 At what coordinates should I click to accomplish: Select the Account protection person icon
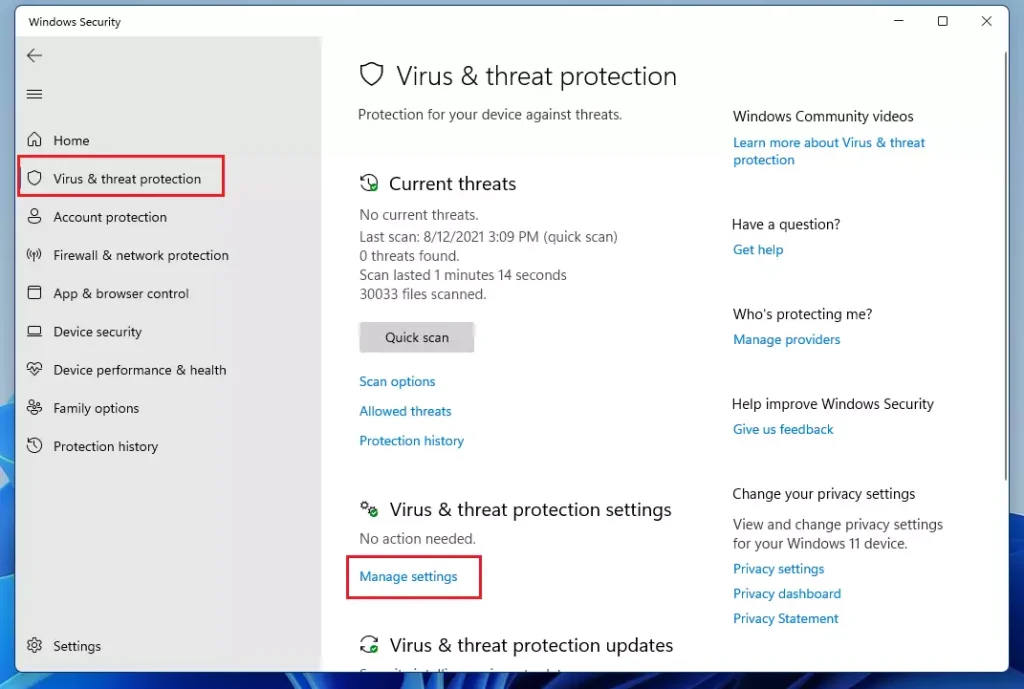tap(35, 216)
